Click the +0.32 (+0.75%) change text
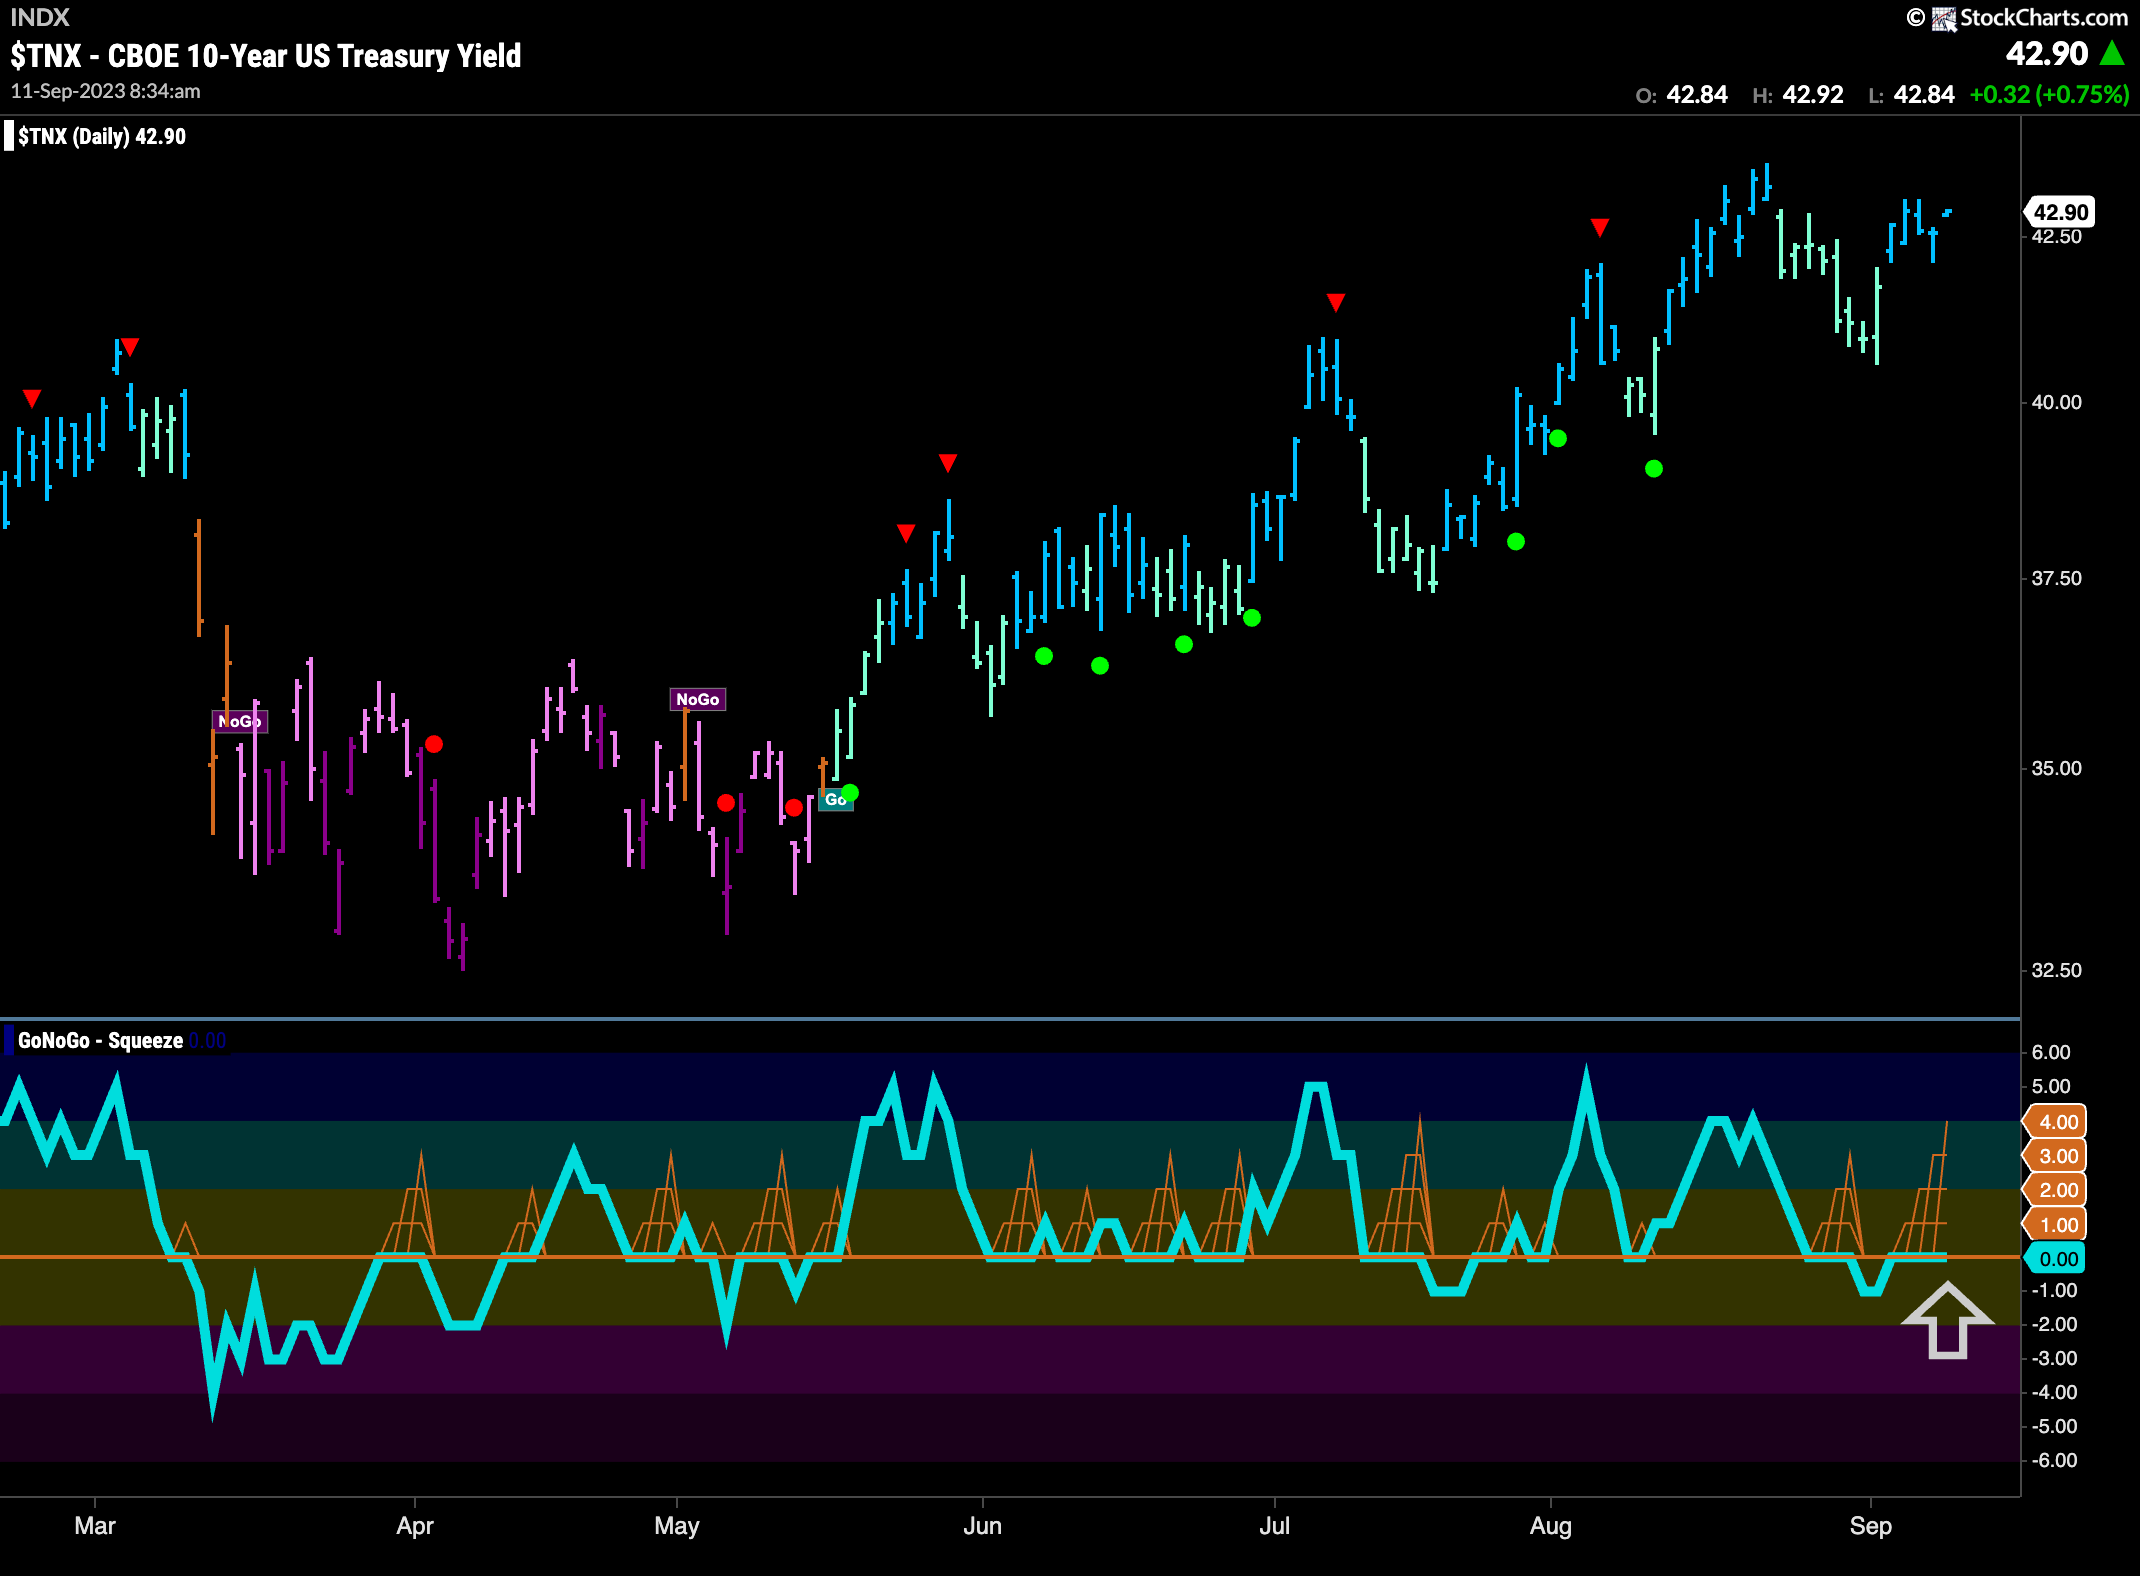Viewport: 2140px width, 1576px height. click(2049, 95)
